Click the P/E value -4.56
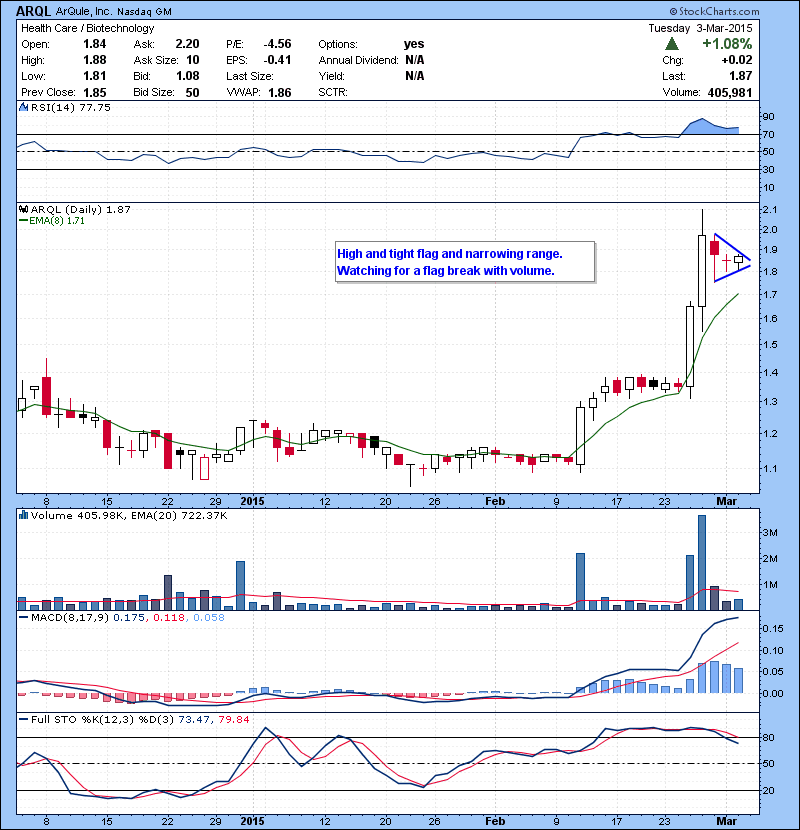Viewport: 800px width, 830px height. click(x=277, y=44)
